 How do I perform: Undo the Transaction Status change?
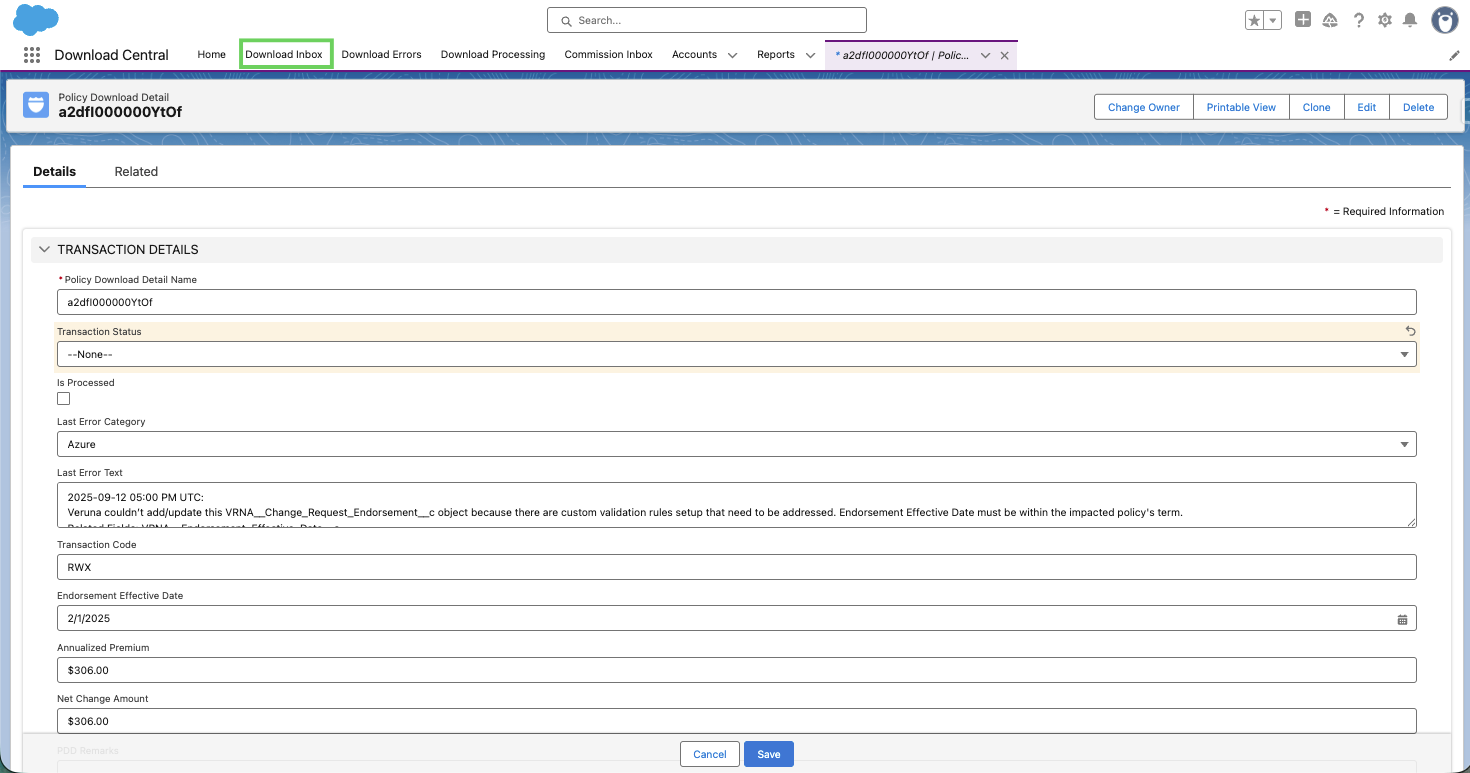pyautogui.click(x=1410, y=331)
